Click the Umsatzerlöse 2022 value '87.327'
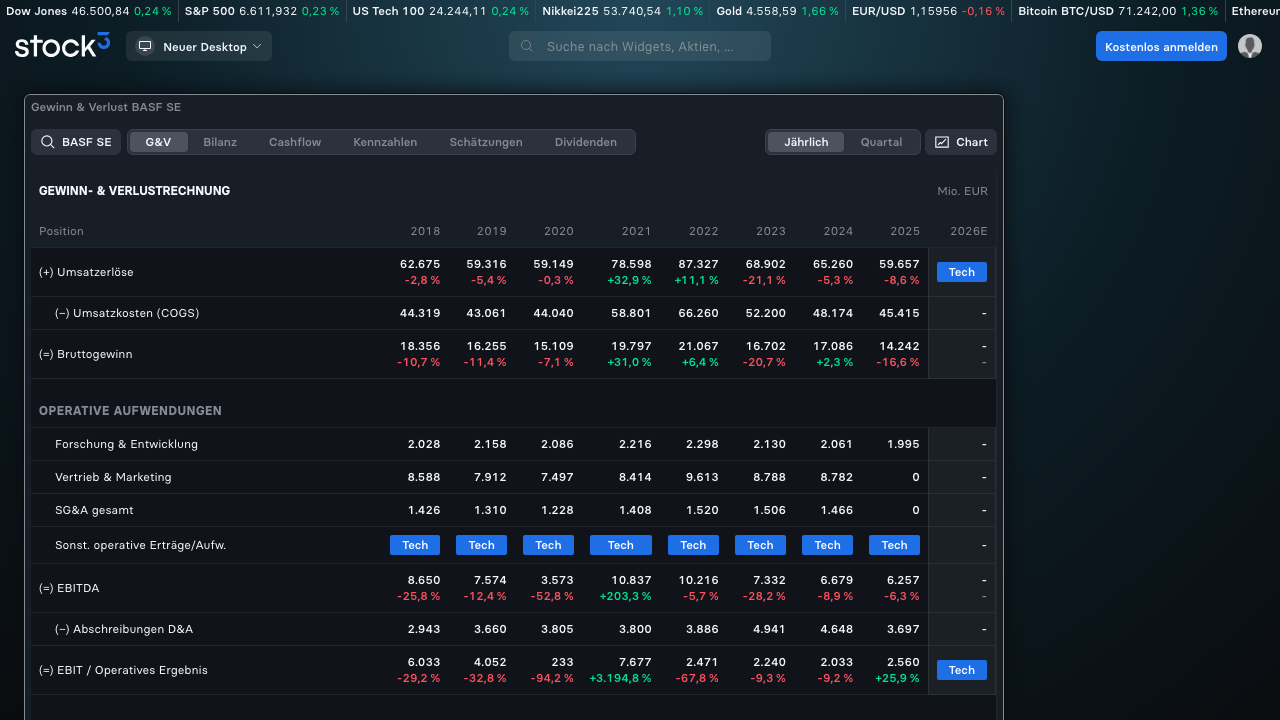Viewport: 1280px width, 720px height. coord(698,264)
